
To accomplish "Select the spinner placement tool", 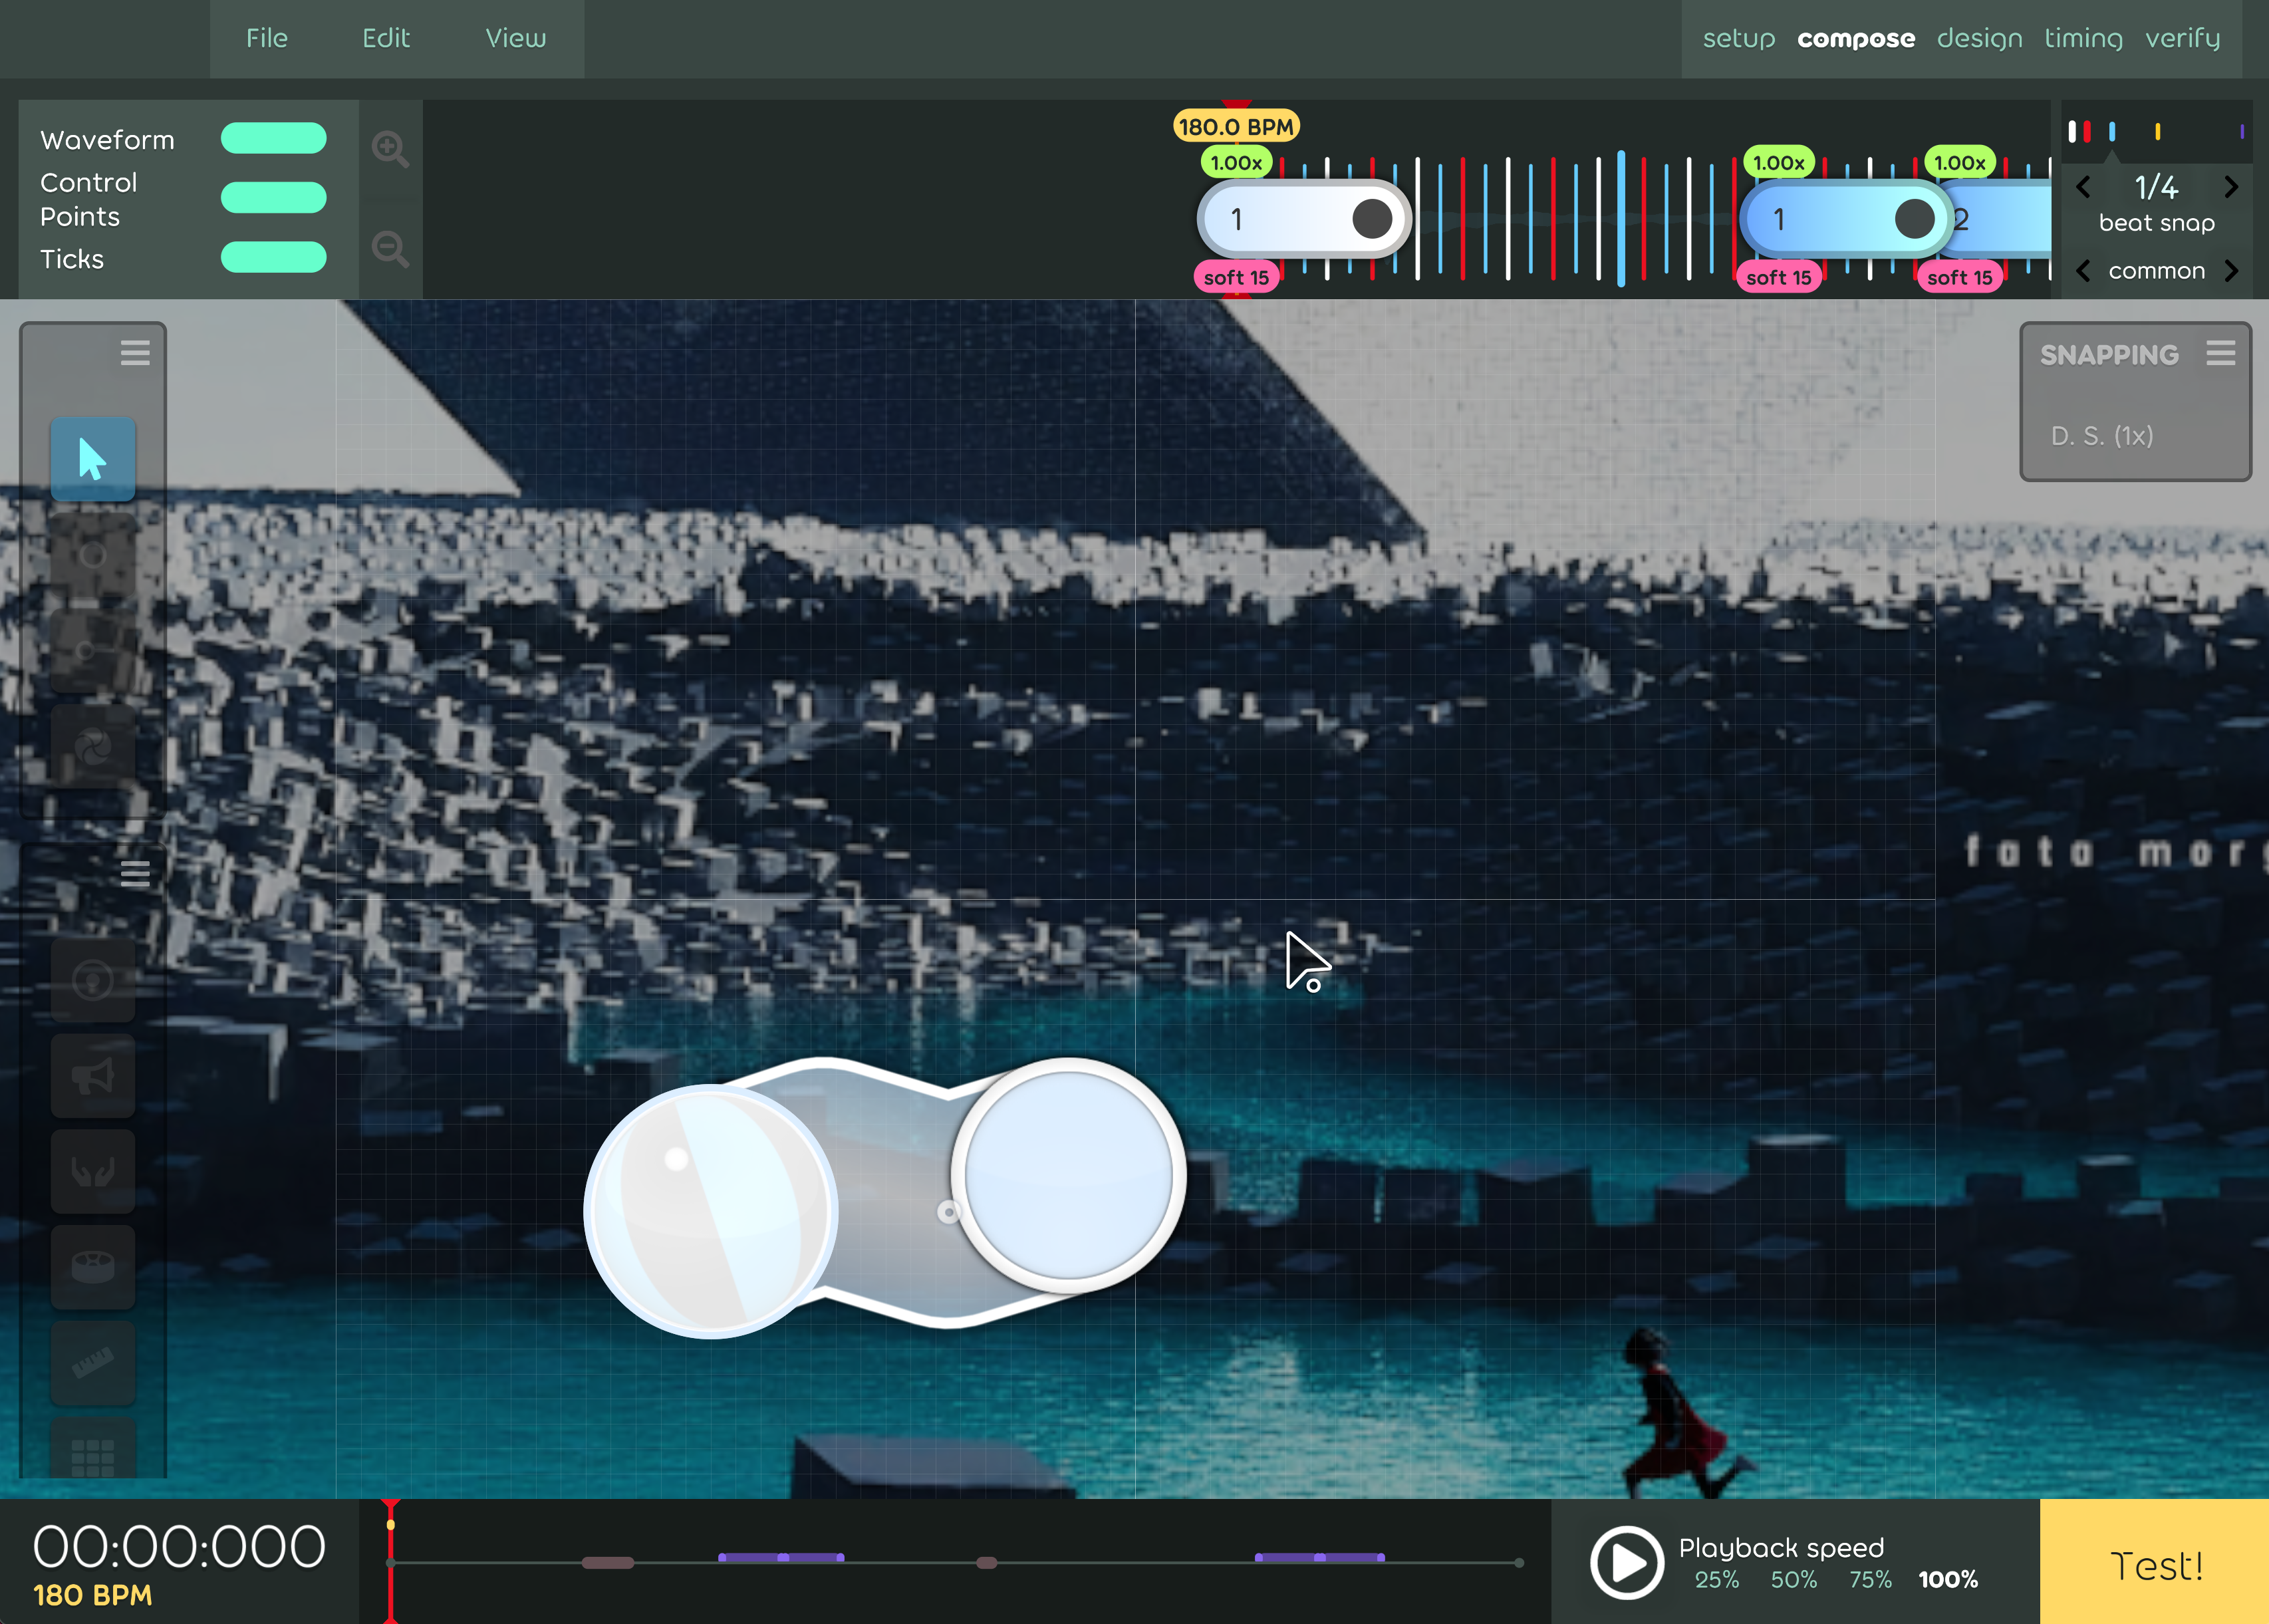I will click(93, 747).
